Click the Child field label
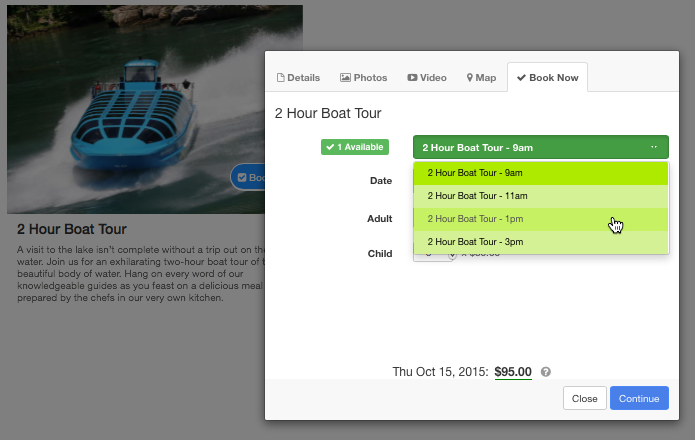This screenshot has width=695, height=440. click(380, 254)
